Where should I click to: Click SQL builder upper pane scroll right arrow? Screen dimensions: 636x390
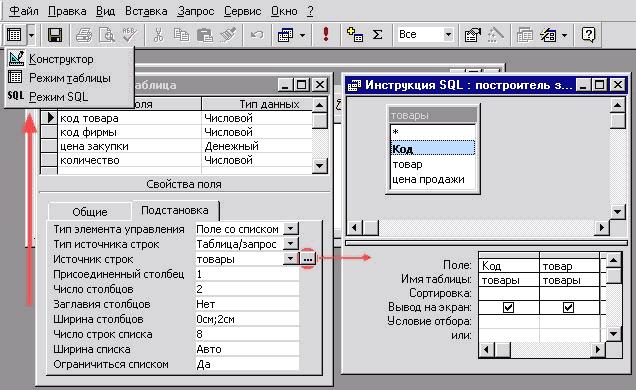(x=602, y=227)
